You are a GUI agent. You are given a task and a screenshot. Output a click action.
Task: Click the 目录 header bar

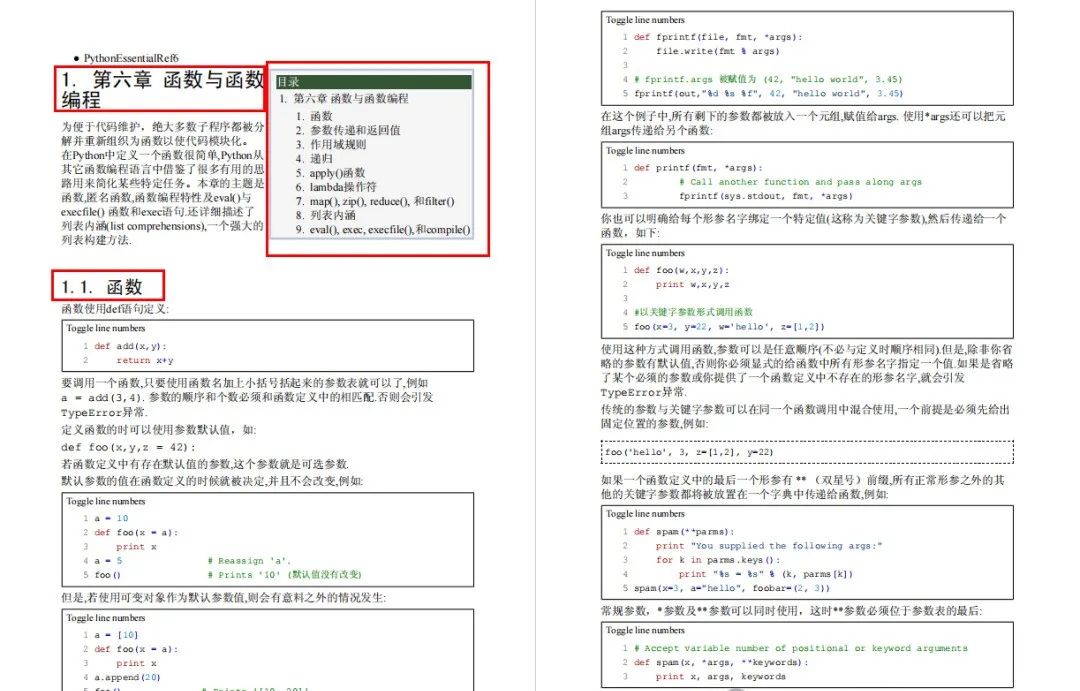pyautogui.click(x=373, y=81)
